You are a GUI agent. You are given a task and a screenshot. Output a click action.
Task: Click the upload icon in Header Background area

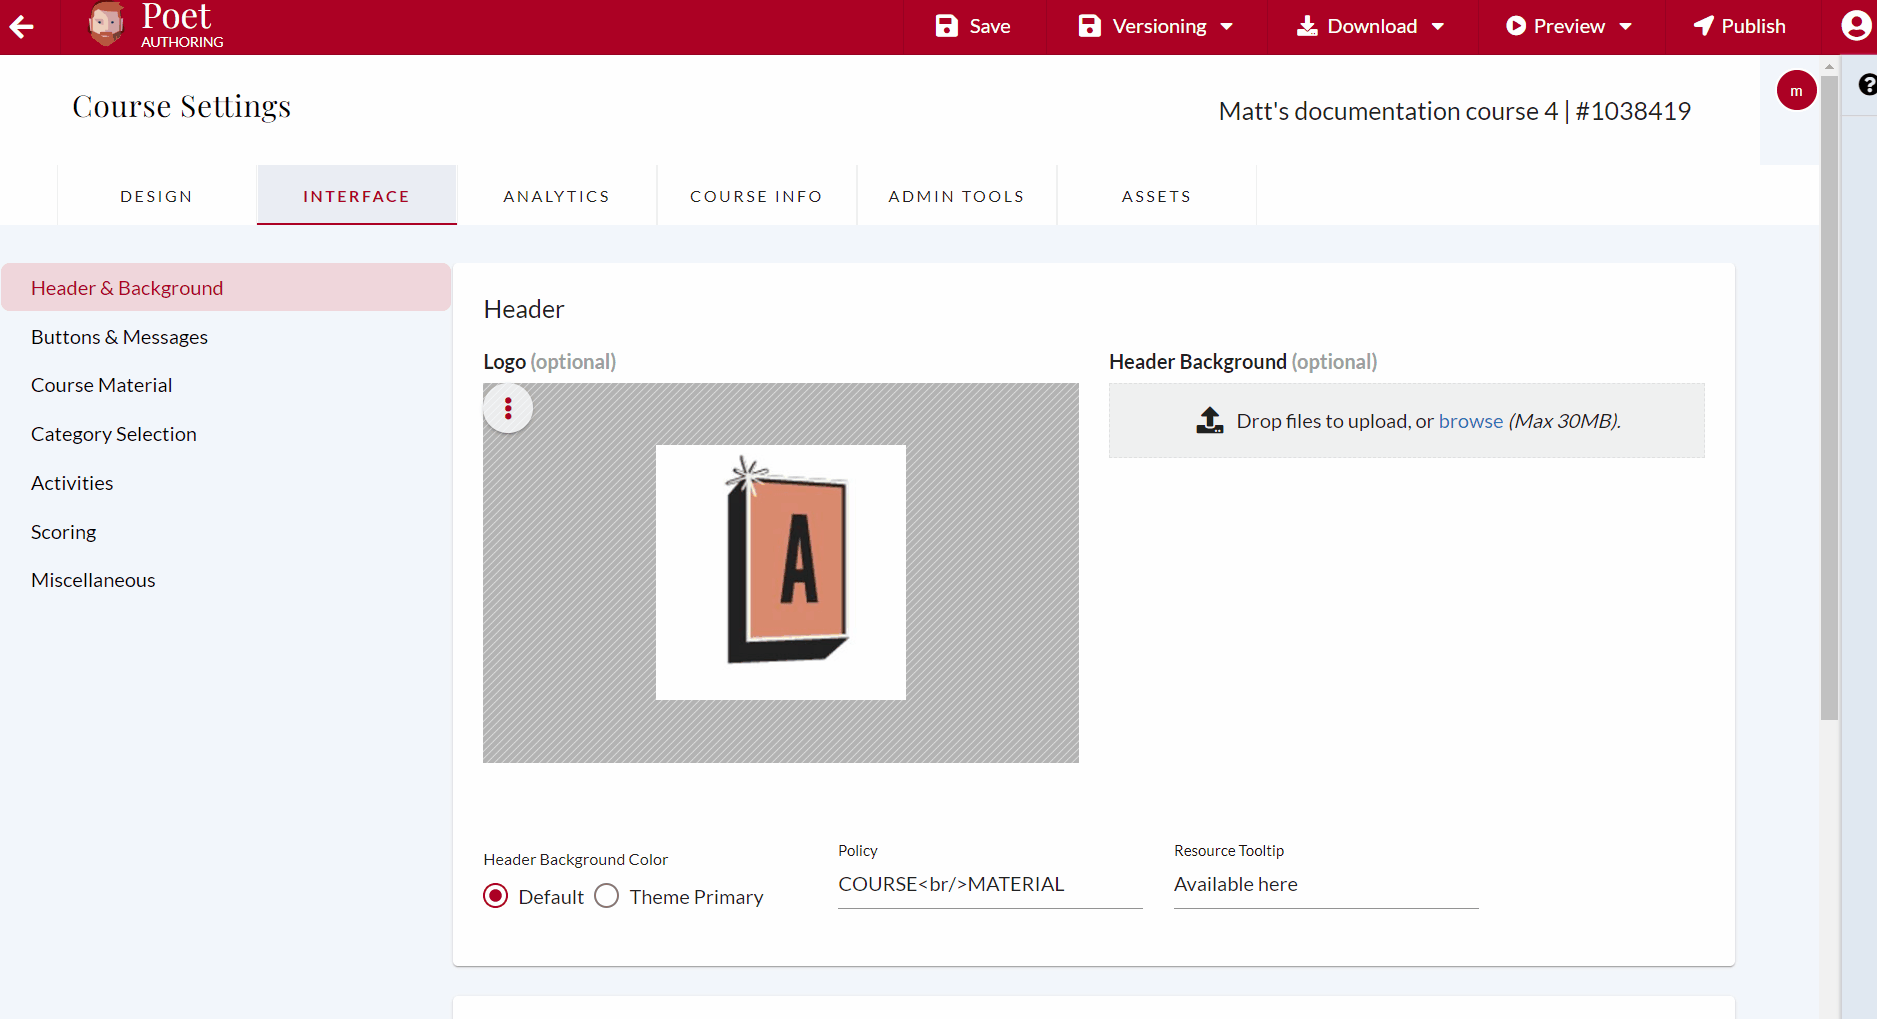(x=1210, y=420)
